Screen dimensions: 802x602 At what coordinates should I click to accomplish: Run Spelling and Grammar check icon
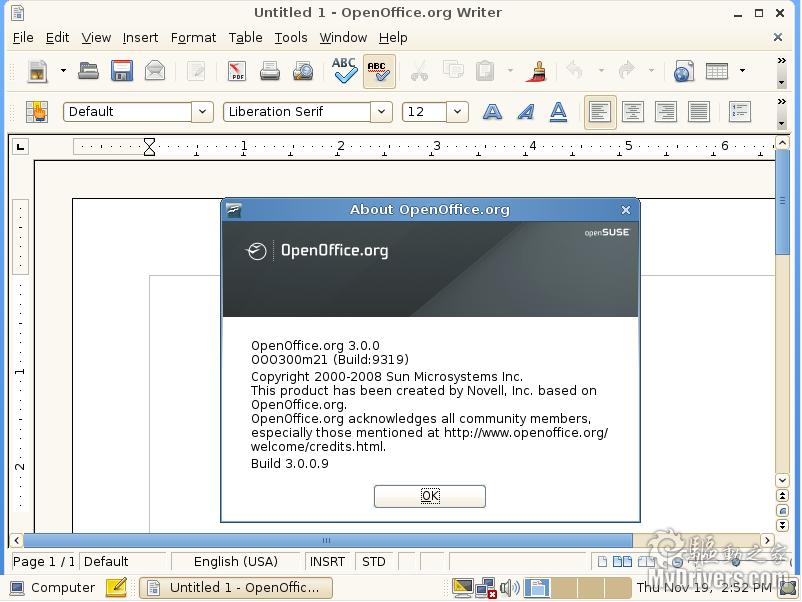tap(344, 70)
